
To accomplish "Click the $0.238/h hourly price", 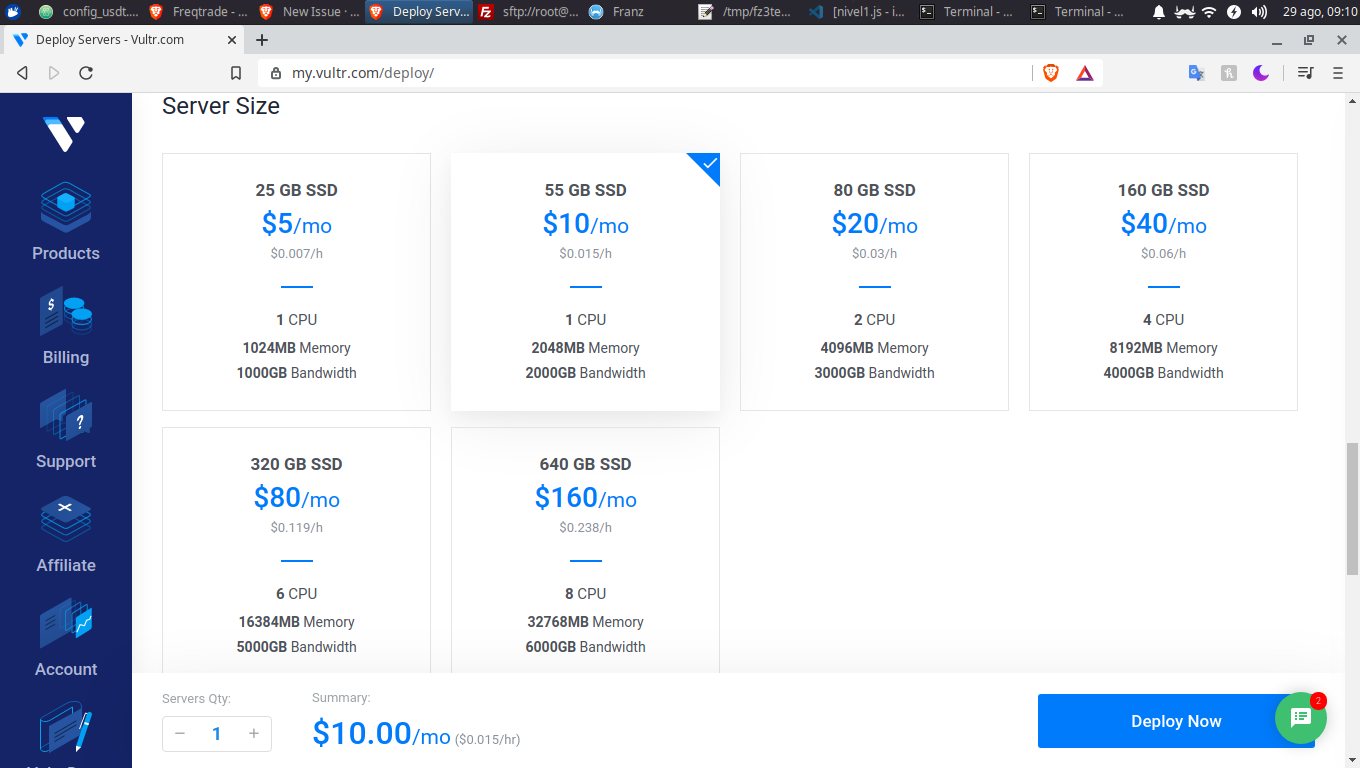I will click(585, 528).
